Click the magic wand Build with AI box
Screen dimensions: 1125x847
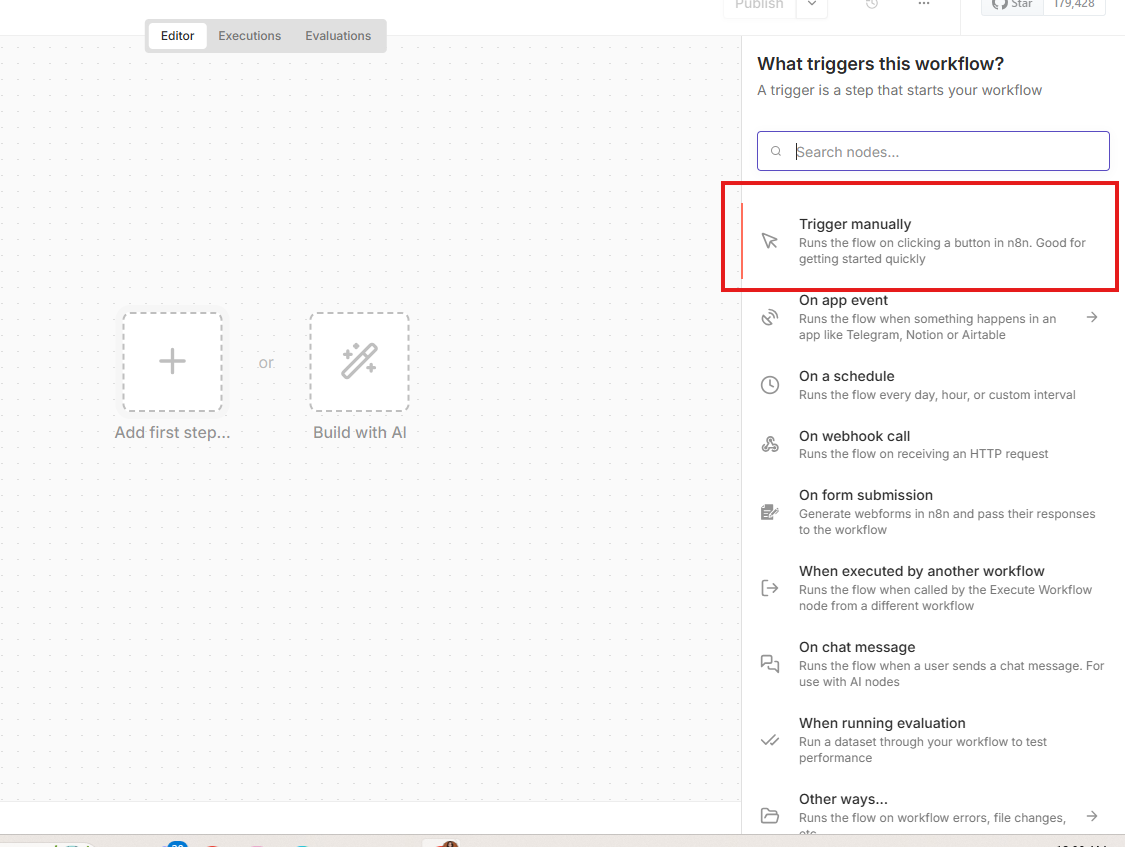pyautogui.click(x=359, y=362)
